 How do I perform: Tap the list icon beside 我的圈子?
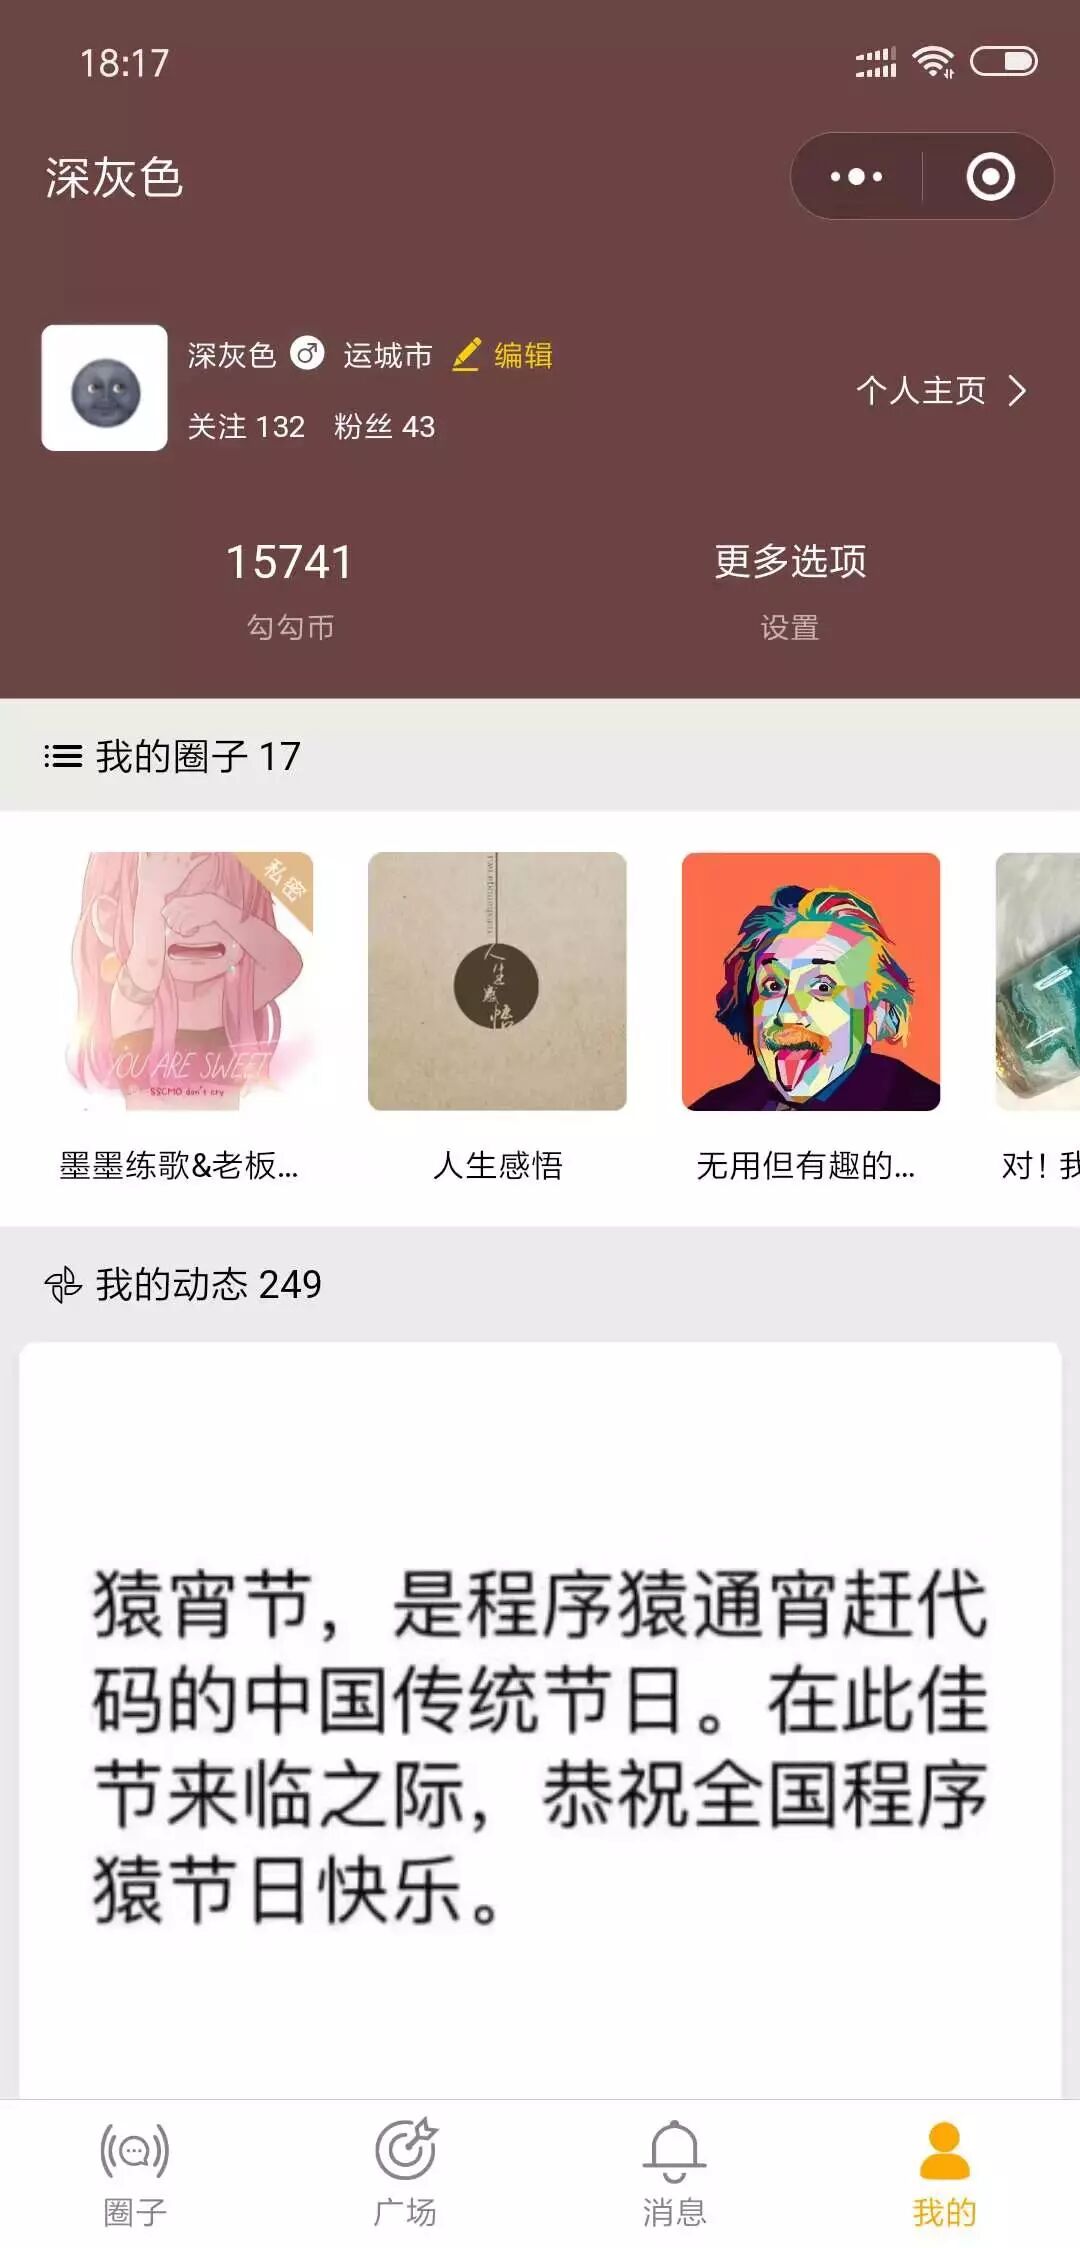tap(63, 756)
